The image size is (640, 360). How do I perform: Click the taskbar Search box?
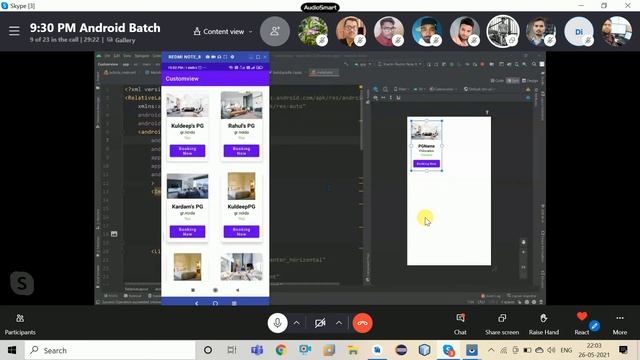pos(109,350)
